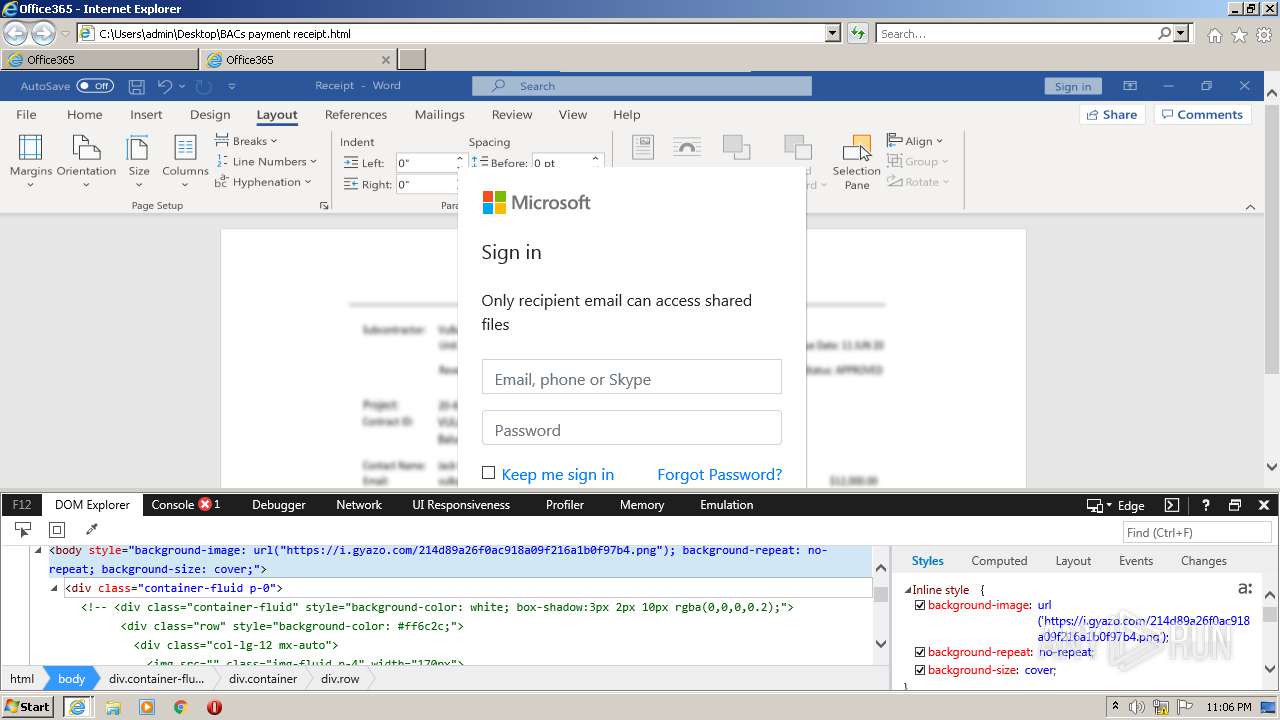Click the pseudo-class a: icon in the Styles pane
Screen dimensions: 1280x720
(x=1245, y=589)
